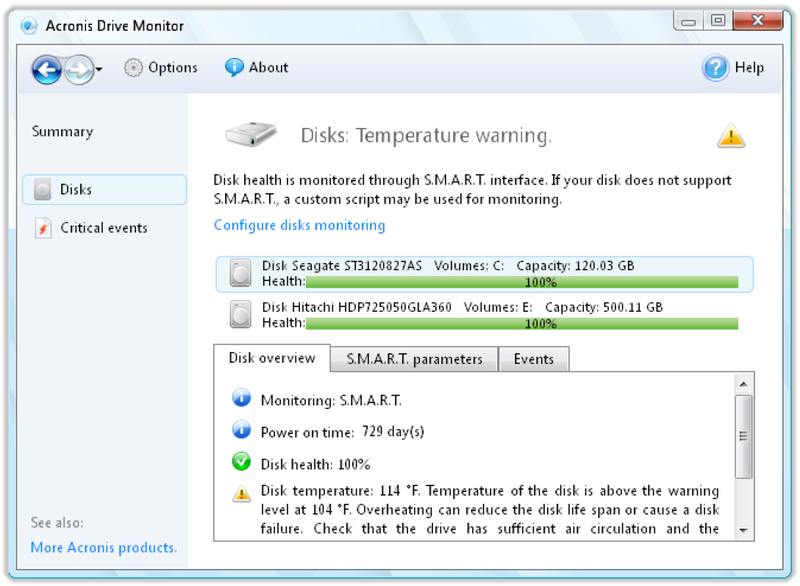Click the Acronis Drive Monitor title bar icon

click(29, 26)
